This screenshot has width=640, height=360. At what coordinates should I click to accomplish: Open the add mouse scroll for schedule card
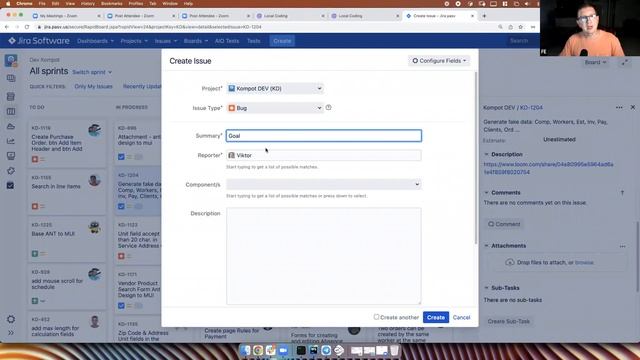point(67,286)
